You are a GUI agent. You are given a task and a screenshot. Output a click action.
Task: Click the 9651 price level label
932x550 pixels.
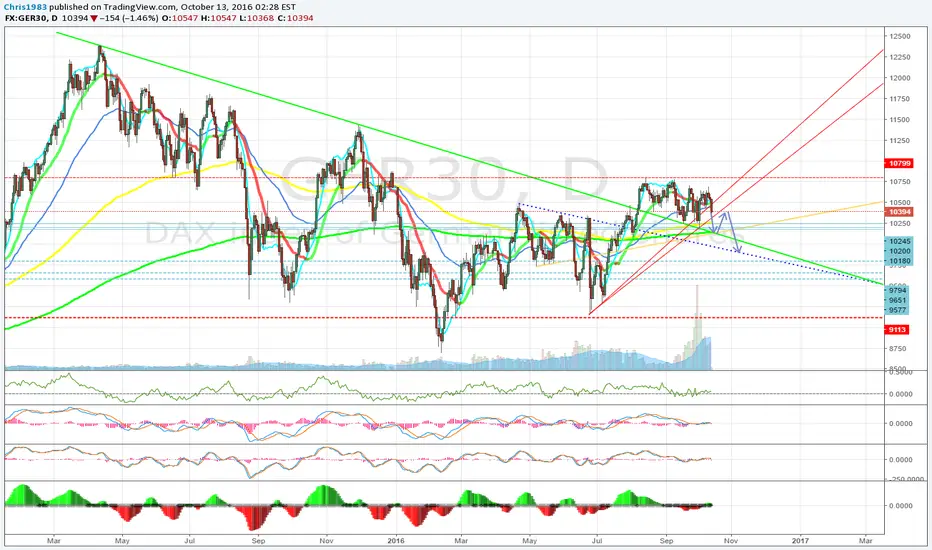coord(898,300)
